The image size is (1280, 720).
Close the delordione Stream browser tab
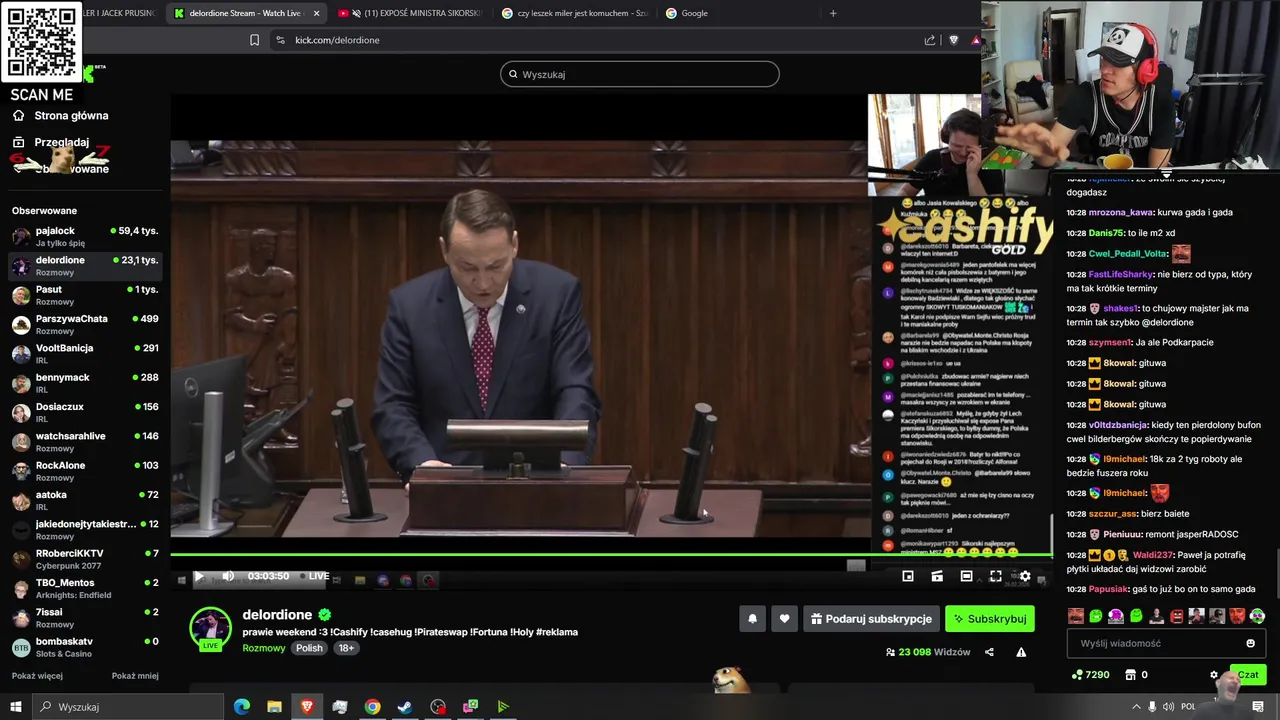(x=317, y=13)
